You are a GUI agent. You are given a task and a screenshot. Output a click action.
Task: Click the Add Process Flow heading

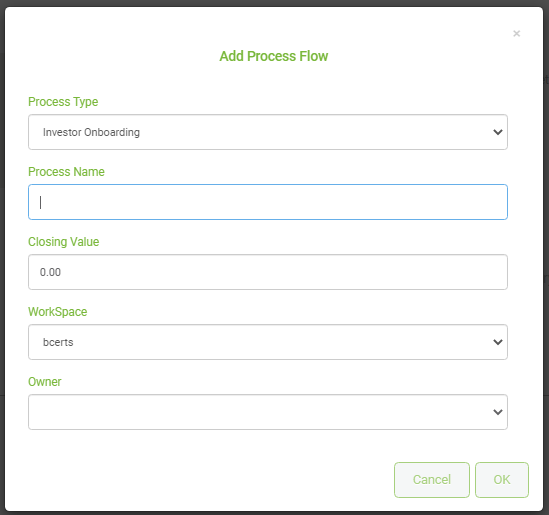pyautogui.click(x=274, y=56)
